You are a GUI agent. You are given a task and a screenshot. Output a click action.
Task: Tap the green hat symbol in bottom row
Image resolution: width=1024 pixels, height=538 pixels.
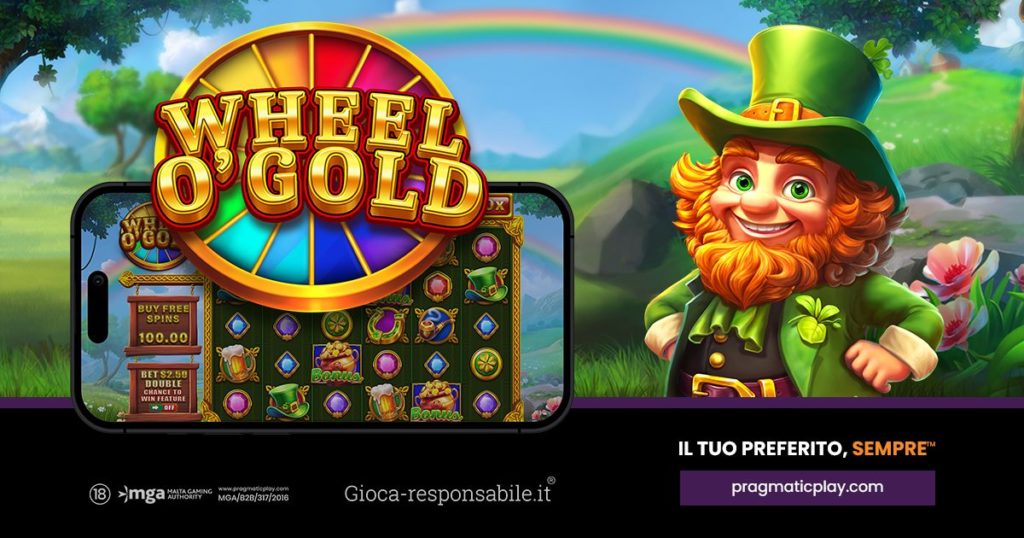click(287, 402)
